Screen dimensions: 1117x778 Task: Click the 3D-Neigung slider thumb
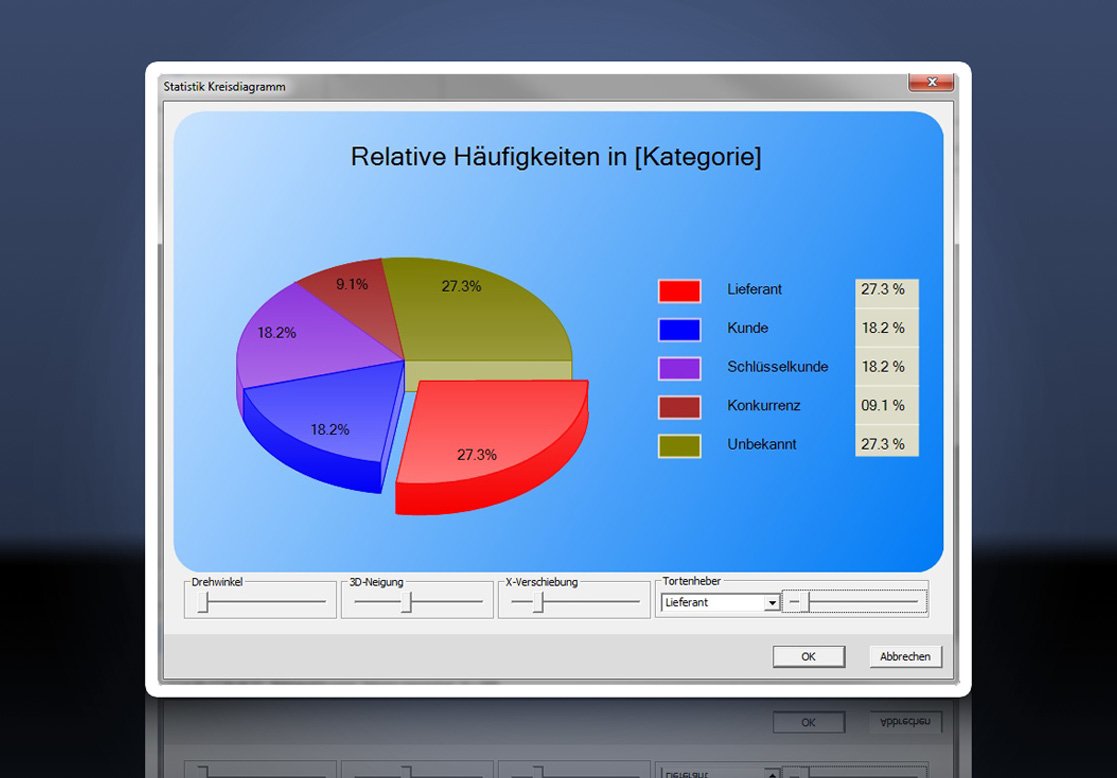click(x=406, y=603)
